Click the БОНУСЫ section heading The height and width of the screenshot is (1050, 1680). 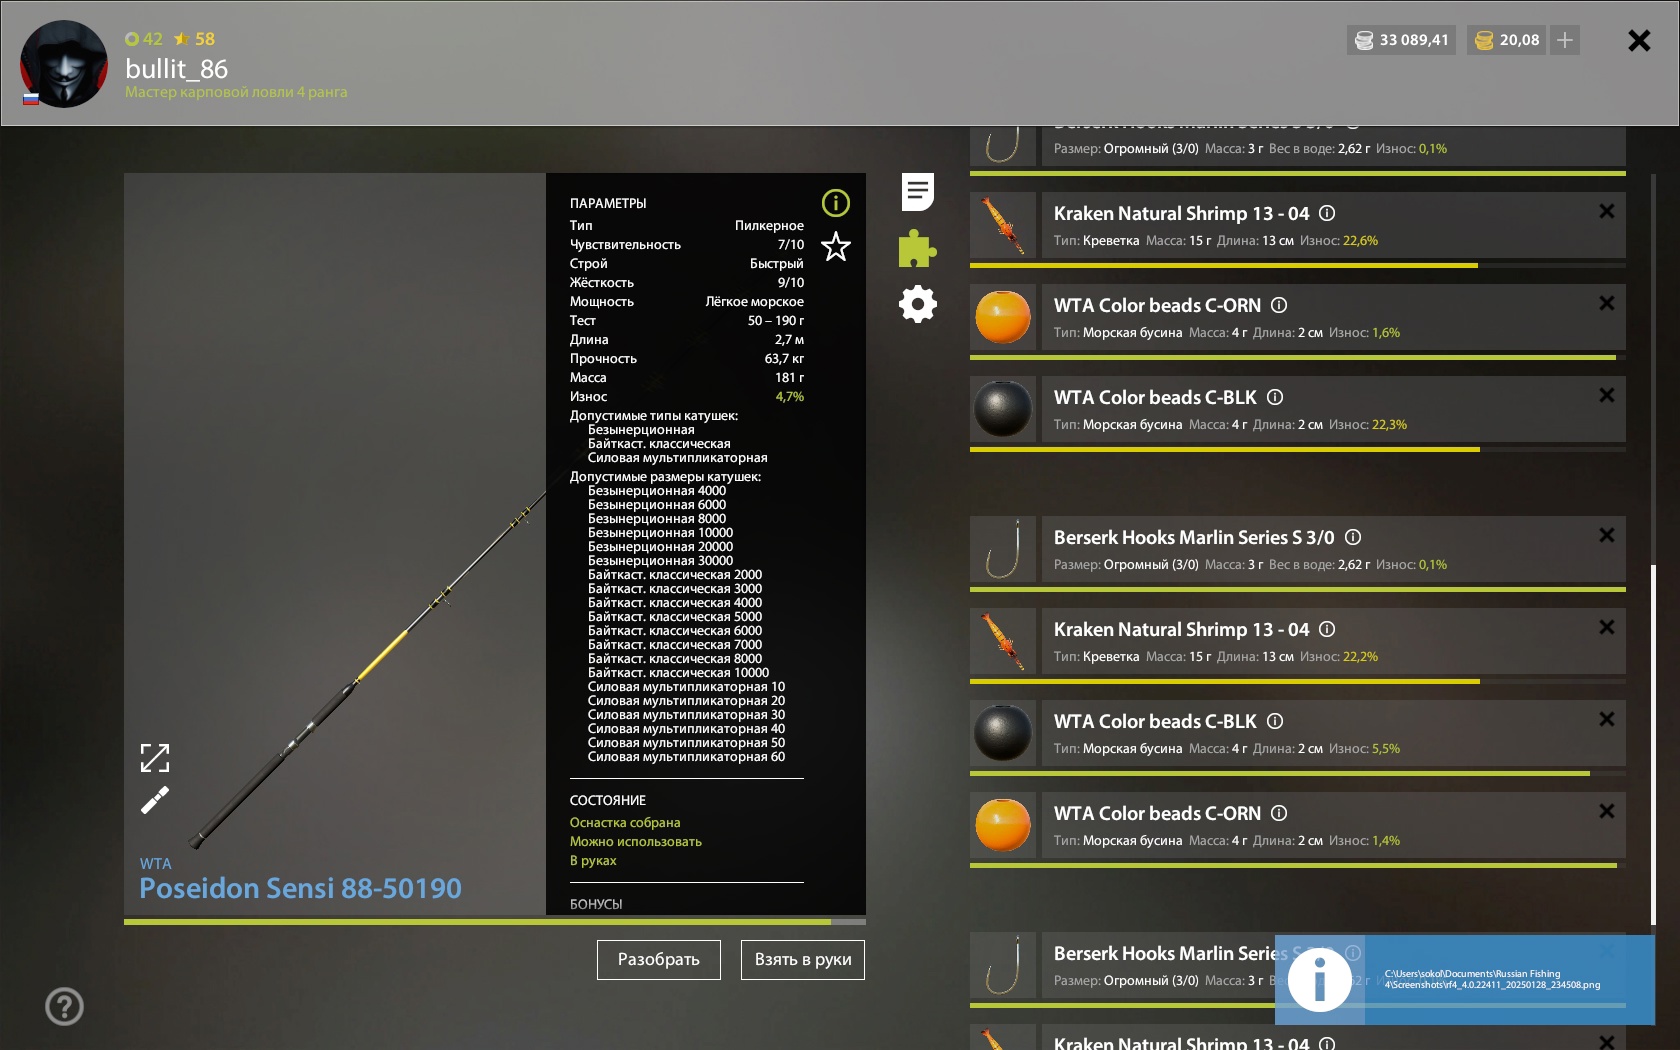pos(596,904)
